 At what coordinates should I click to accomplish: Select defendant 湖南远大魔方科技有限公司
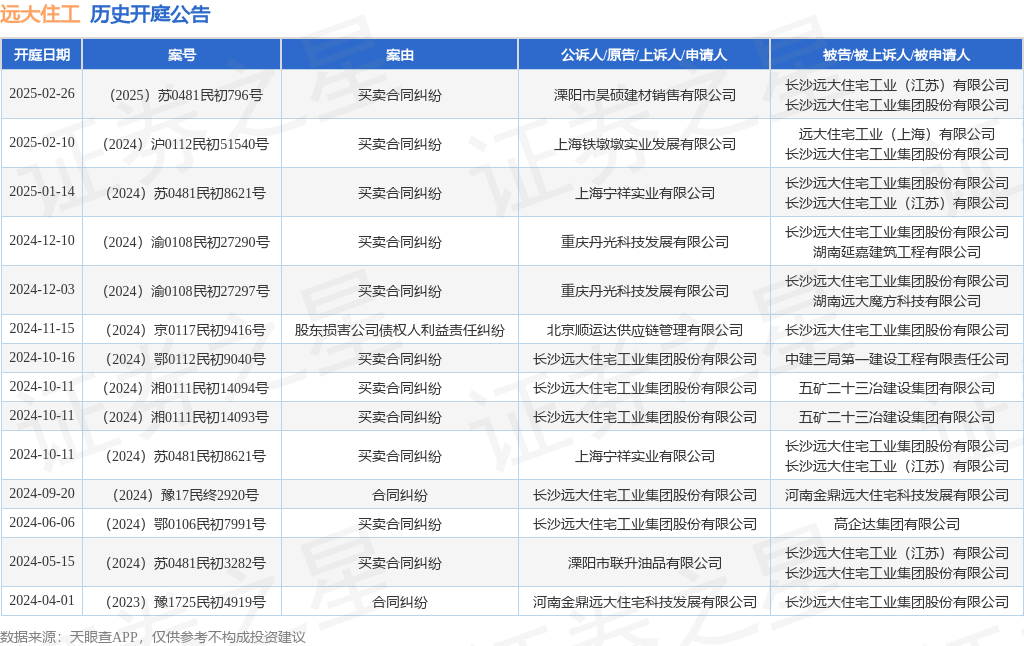897,301
